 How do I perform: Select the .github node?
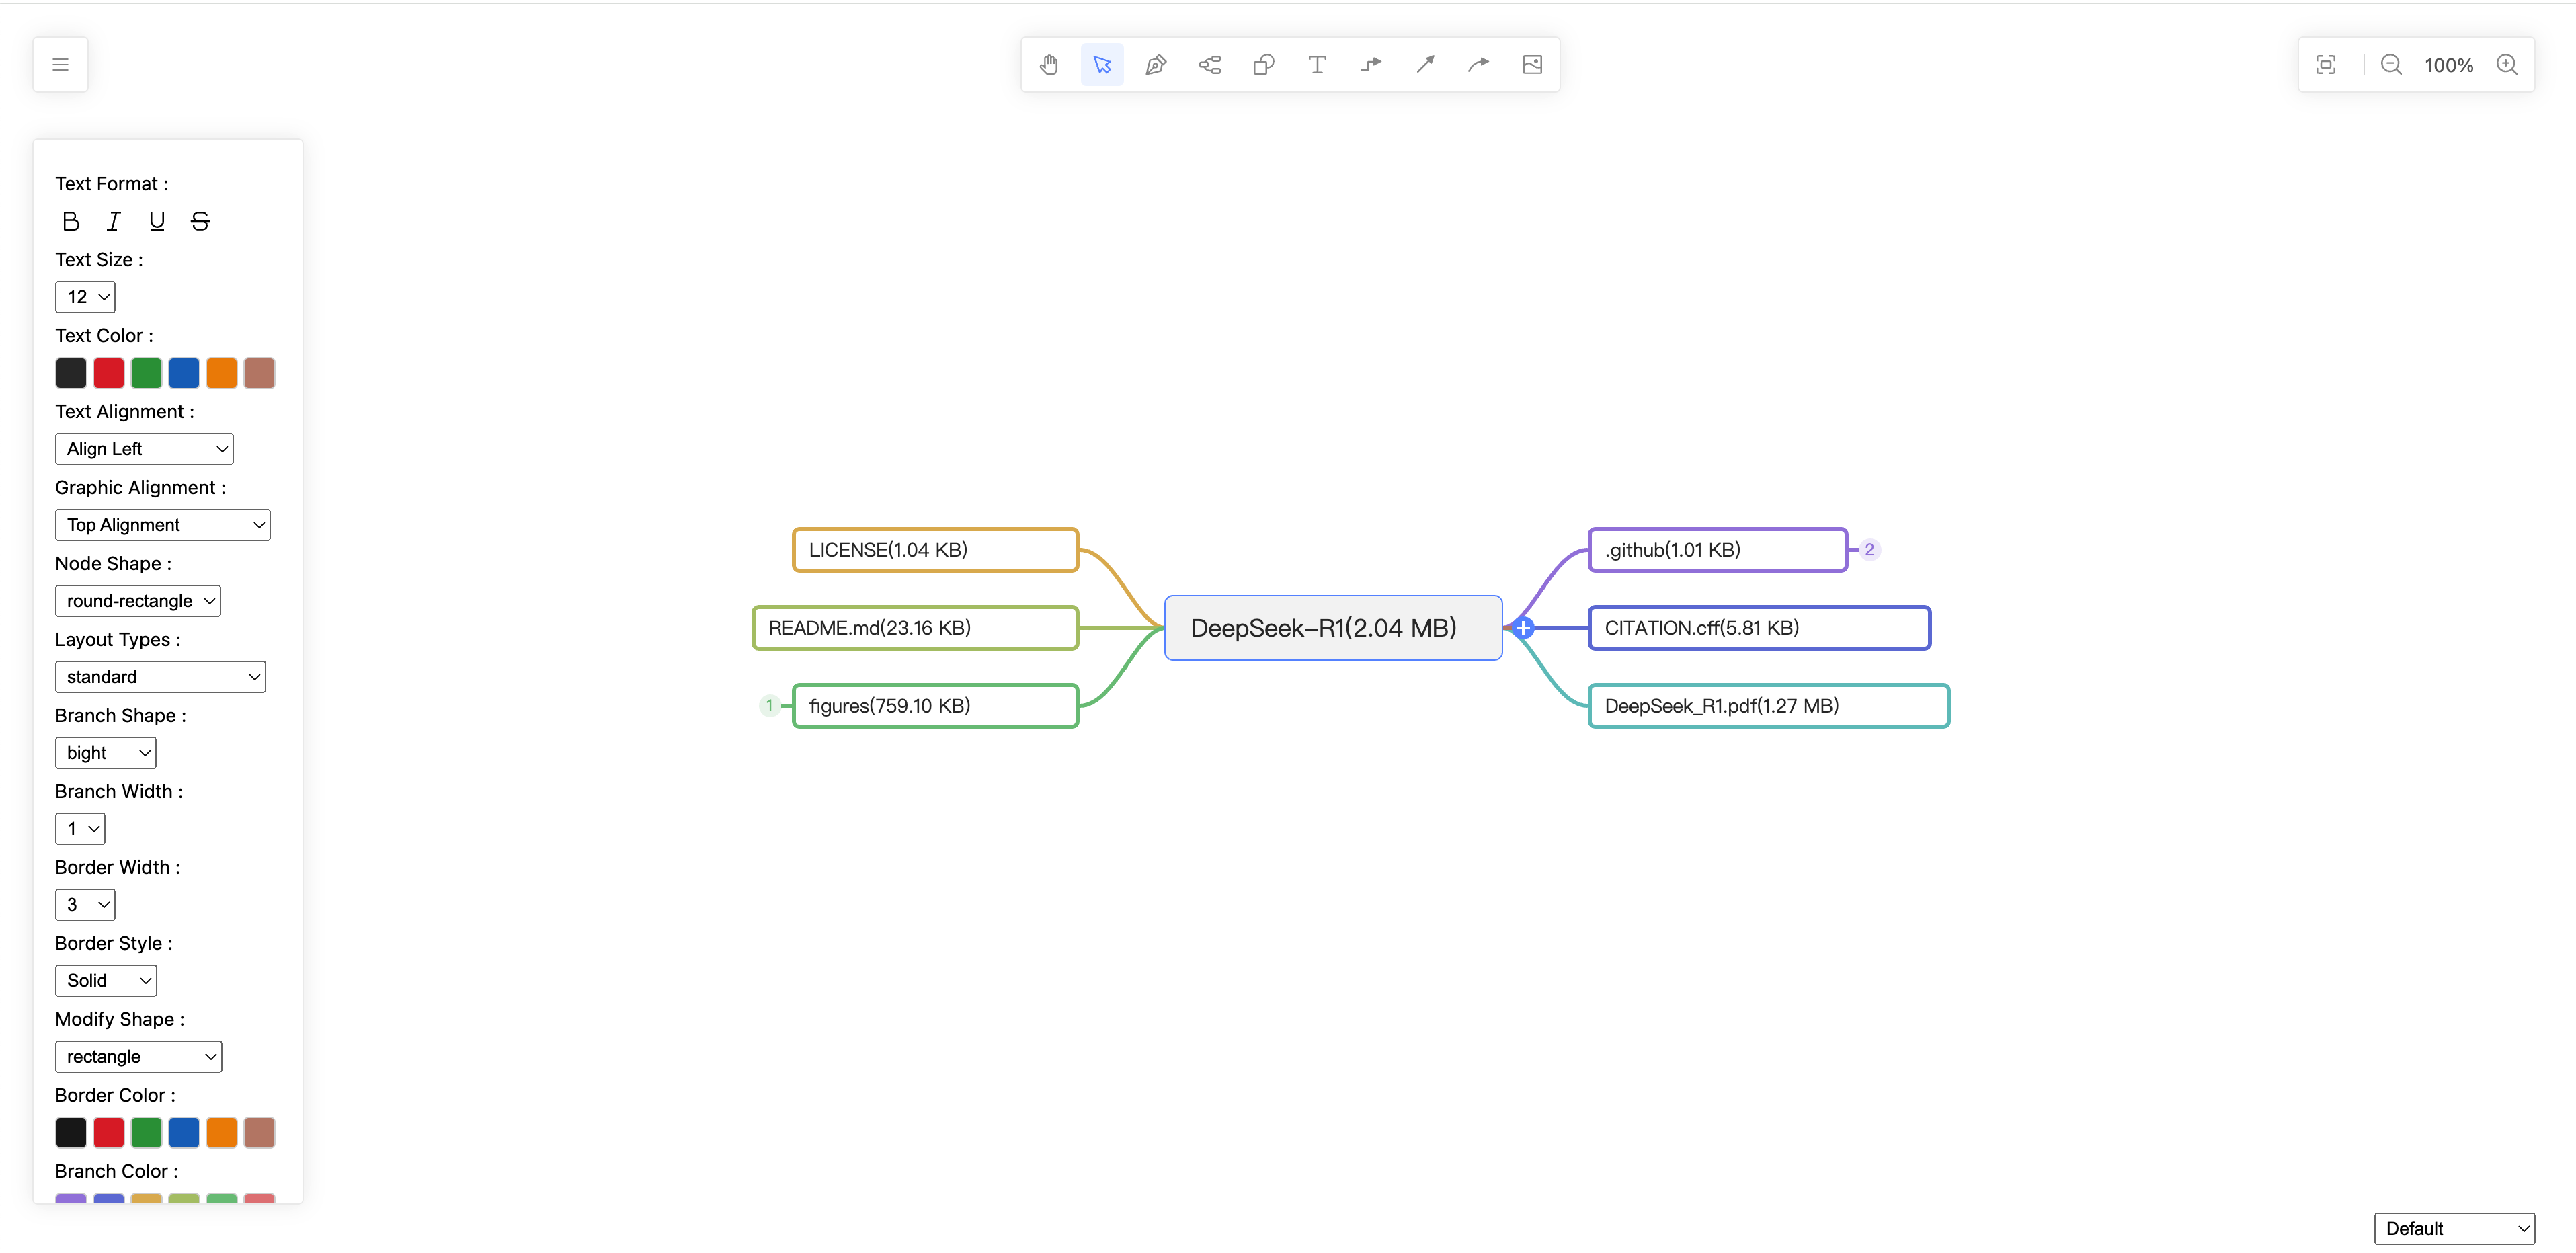point(1717,550)
